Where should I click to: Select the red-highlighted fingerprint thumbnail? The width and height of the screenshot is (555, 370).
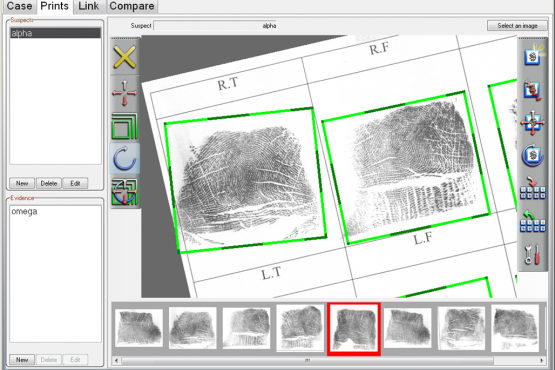click(354, 329)
